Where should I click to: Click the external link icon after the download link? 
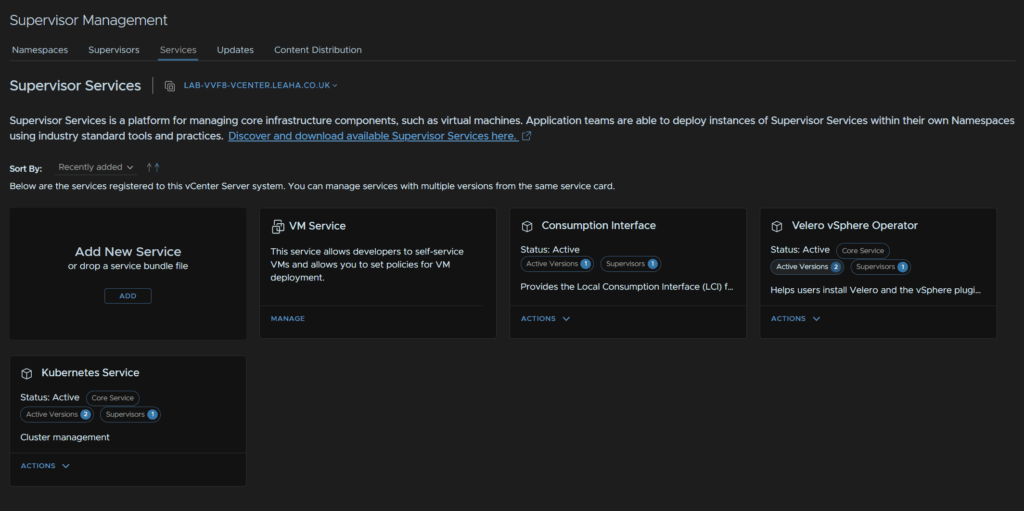[526, 137]
